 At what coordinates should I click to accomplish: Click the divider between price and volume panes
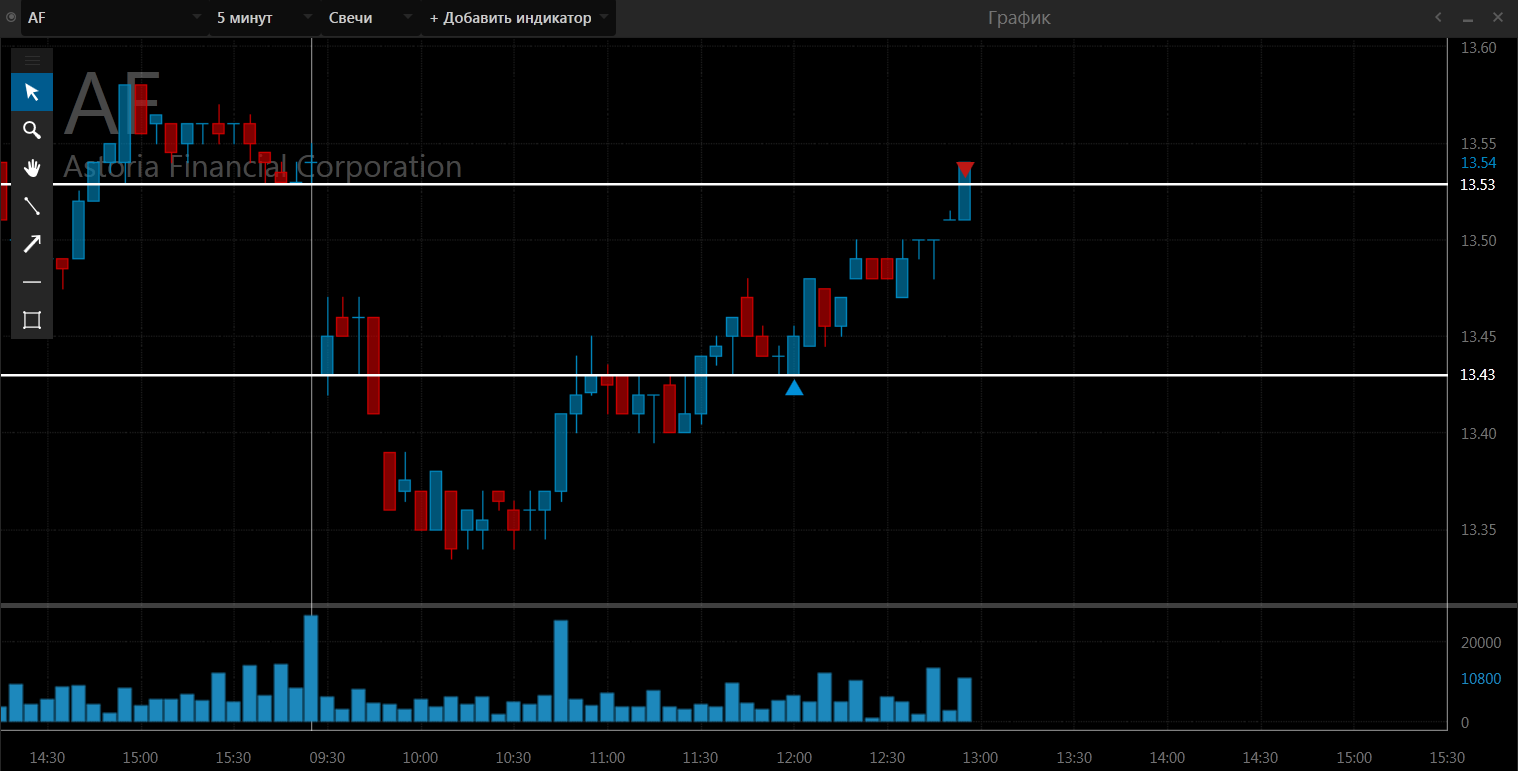(x=759, y=605)
